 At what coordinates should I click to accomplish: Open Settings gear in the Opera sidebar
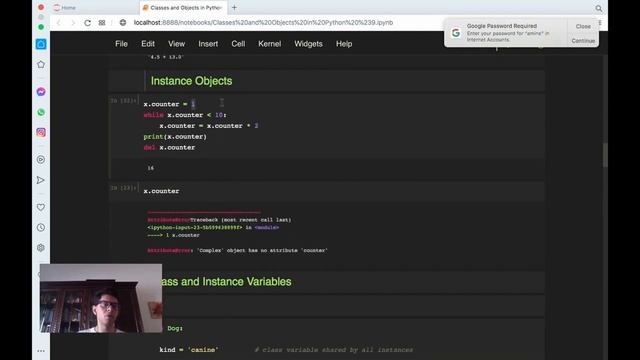click(41, 248)
